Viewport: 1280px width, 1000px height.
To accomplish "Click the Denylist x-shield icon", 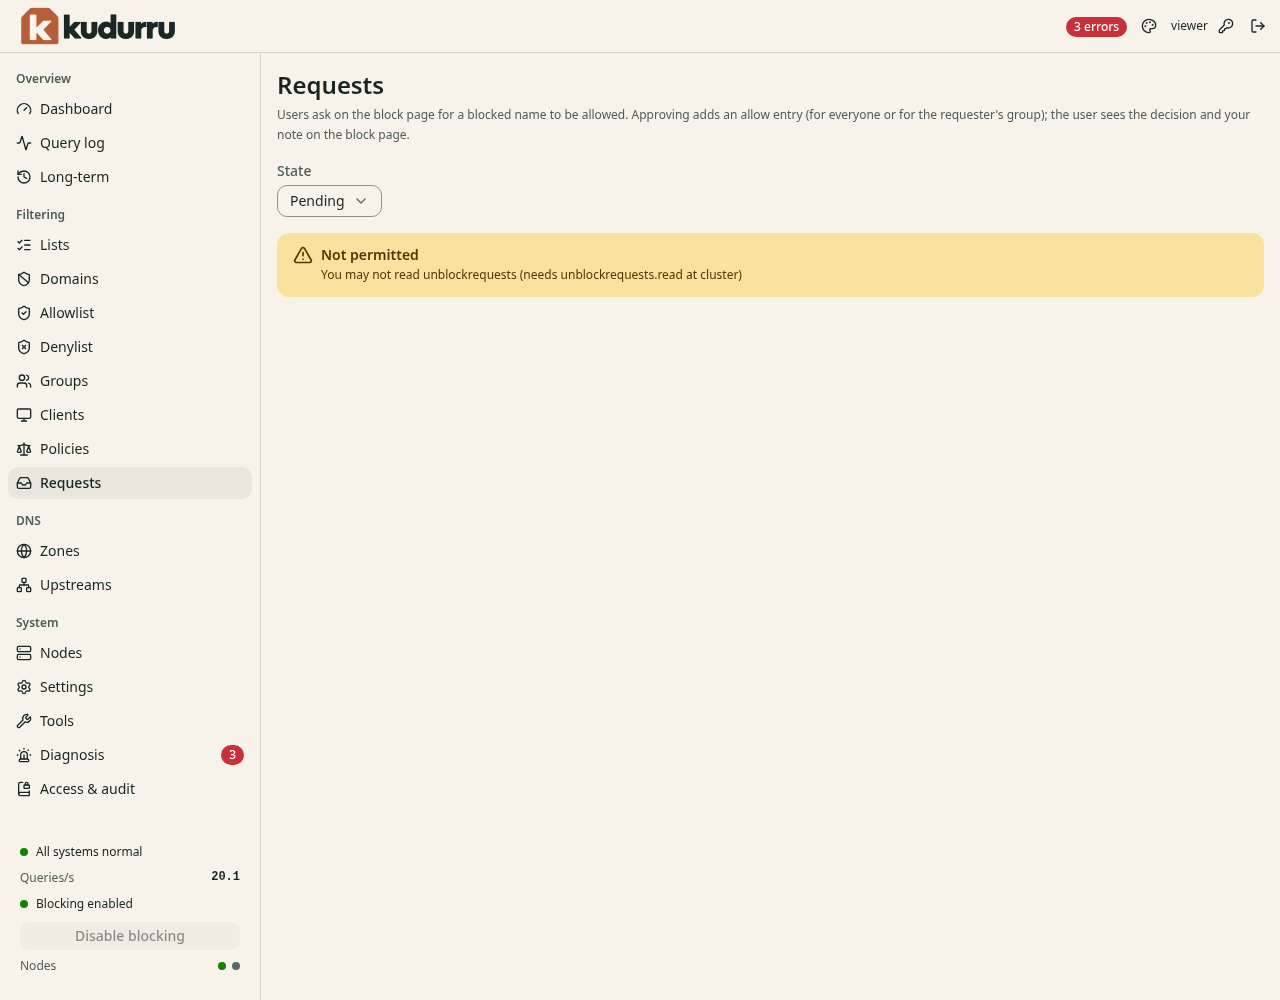I will (x=24, y=347).
